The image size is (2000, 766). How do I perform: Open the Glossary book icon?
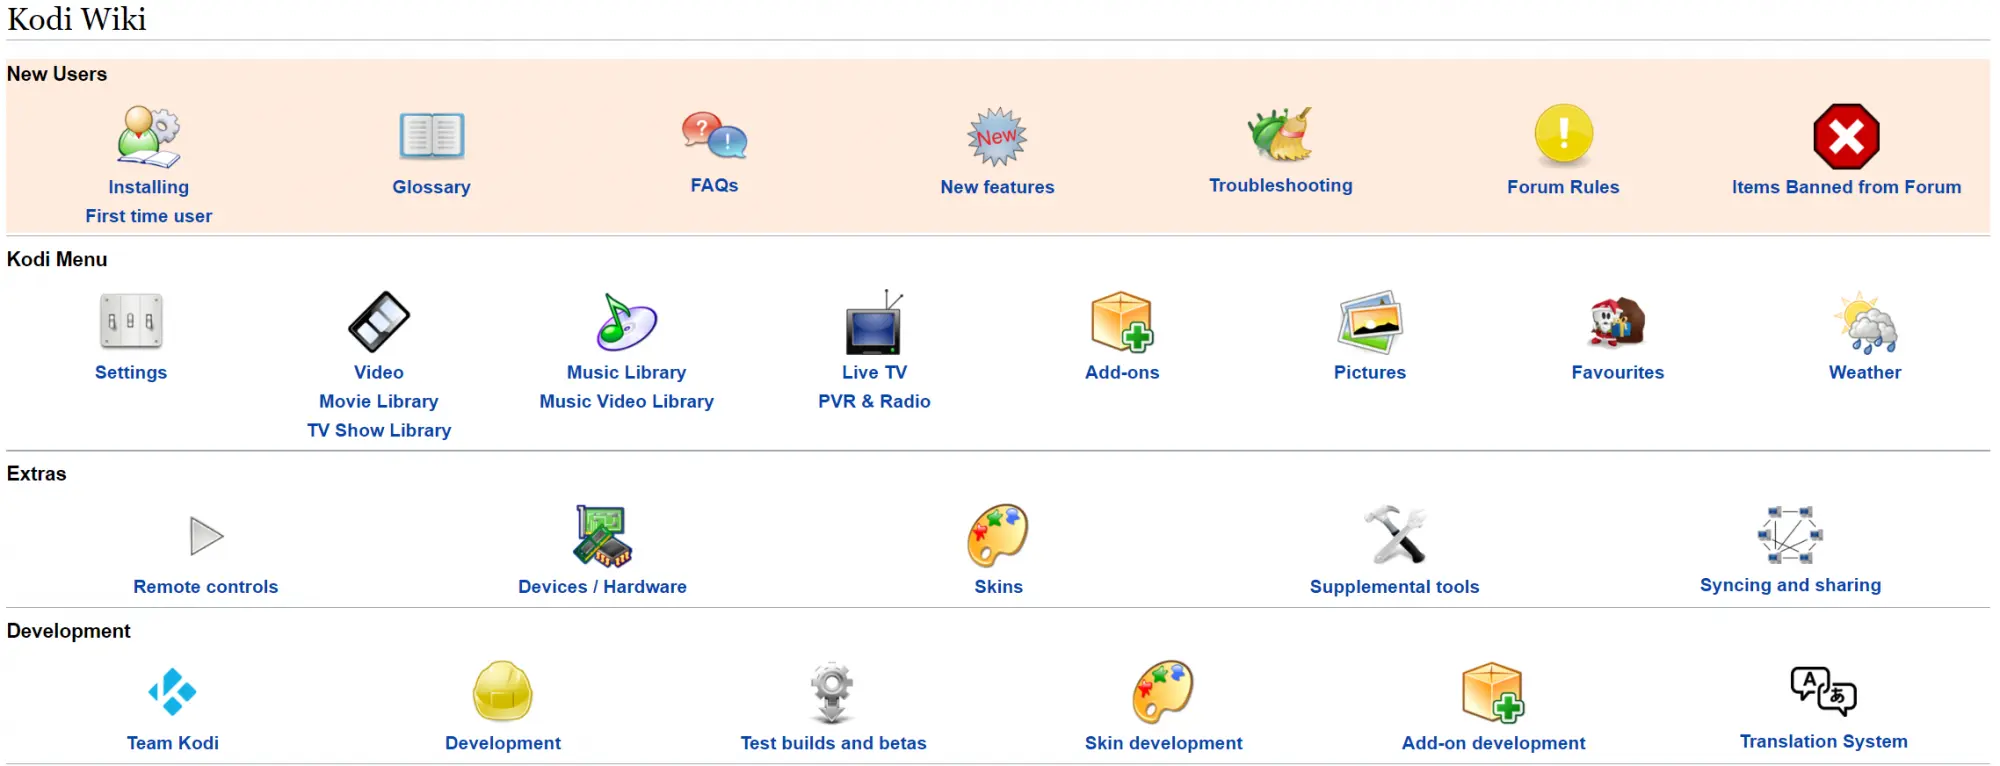tap(431, 136)
